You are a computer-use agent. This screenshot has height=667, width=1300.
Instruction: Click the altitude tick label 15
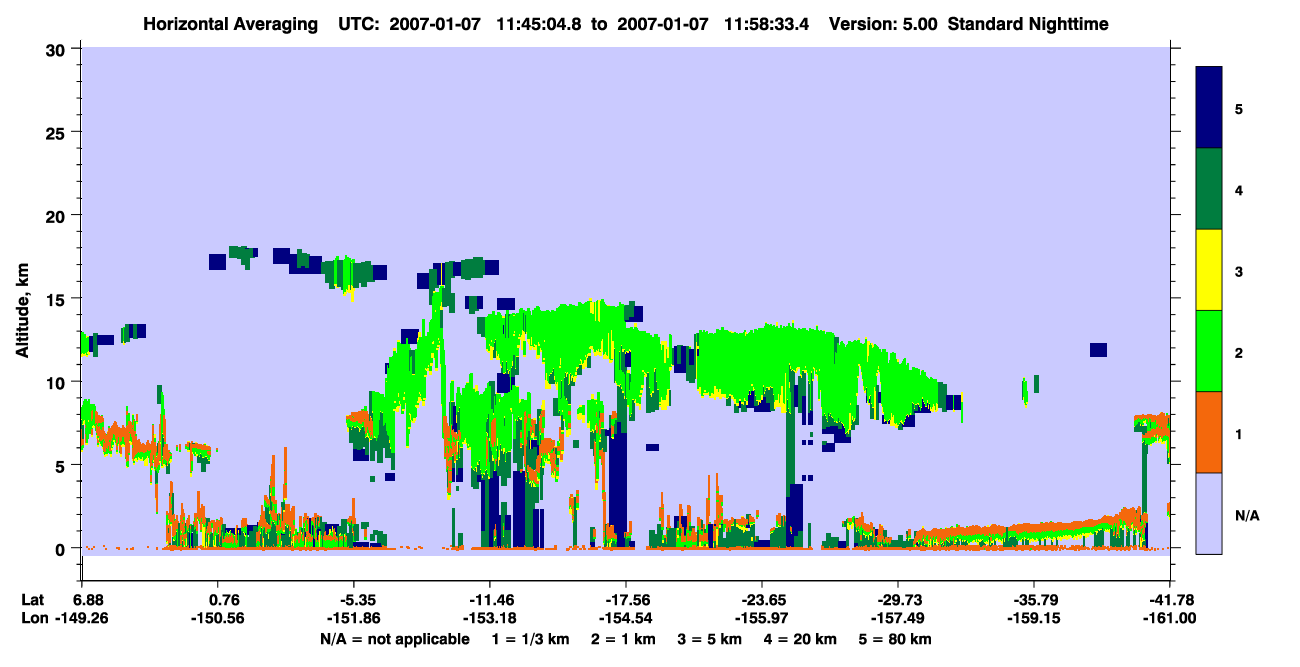click(x=58, y=299)
